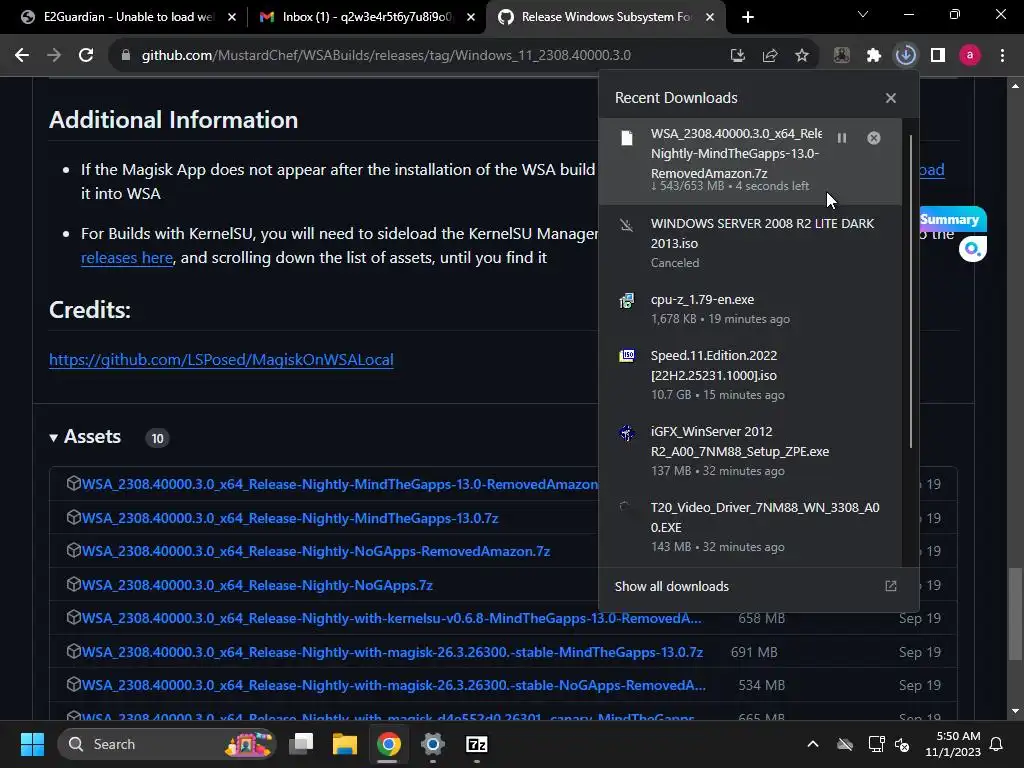Viewport: 1024px width, 768px height.
Task: Bookmark this page with star icon
Action: (x=802, y=55)
